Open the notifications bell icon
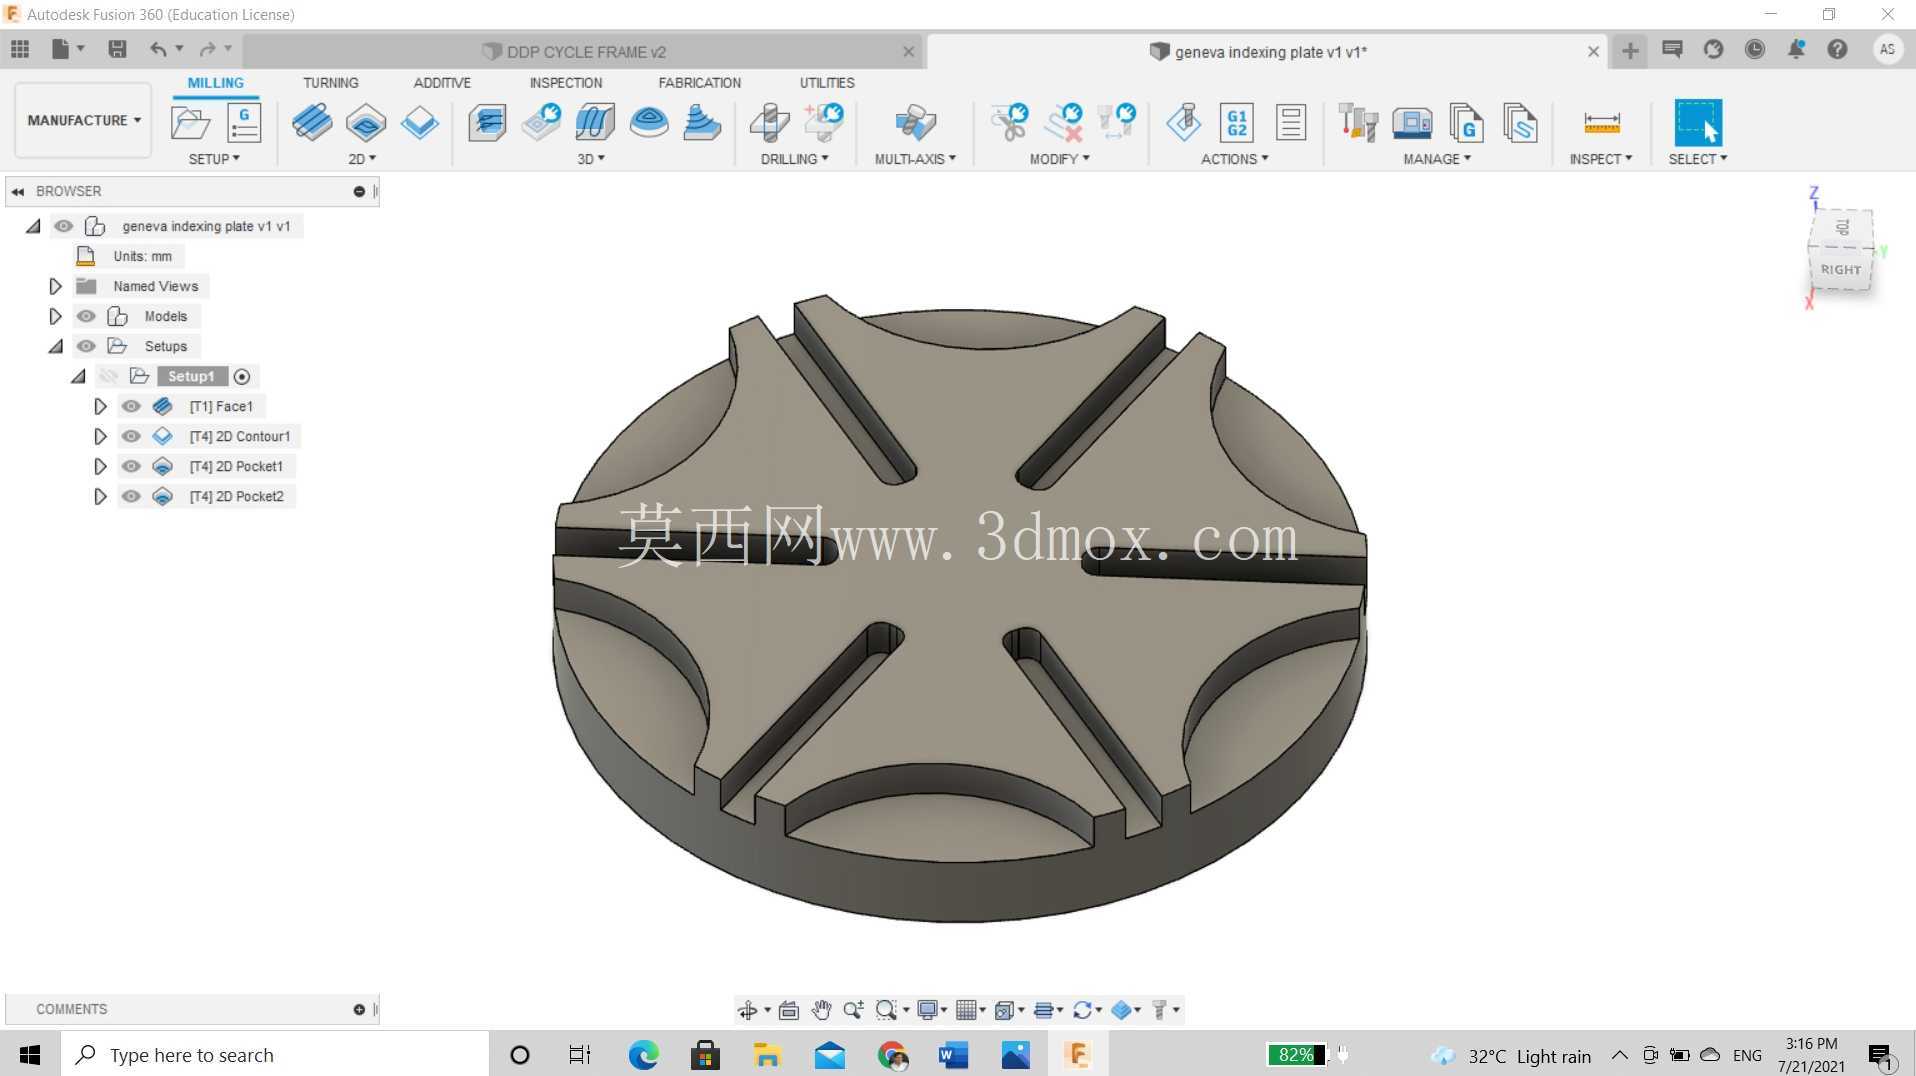The width and height of the screenshot is (1916, 1076). [x=1796, y=49]
